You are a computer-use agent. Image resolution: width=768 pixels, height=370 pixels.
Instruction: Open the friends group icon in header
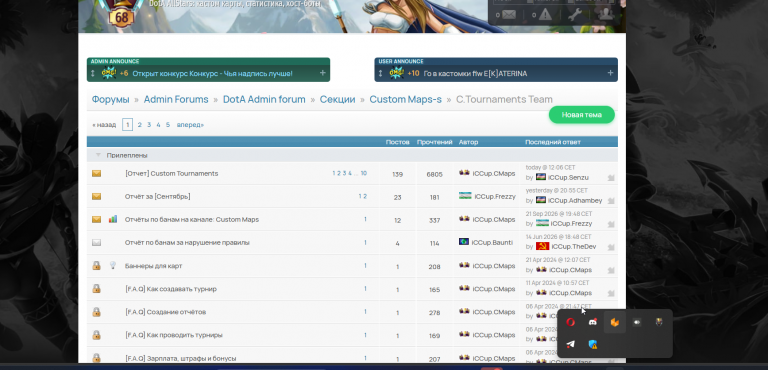point(606,14)
